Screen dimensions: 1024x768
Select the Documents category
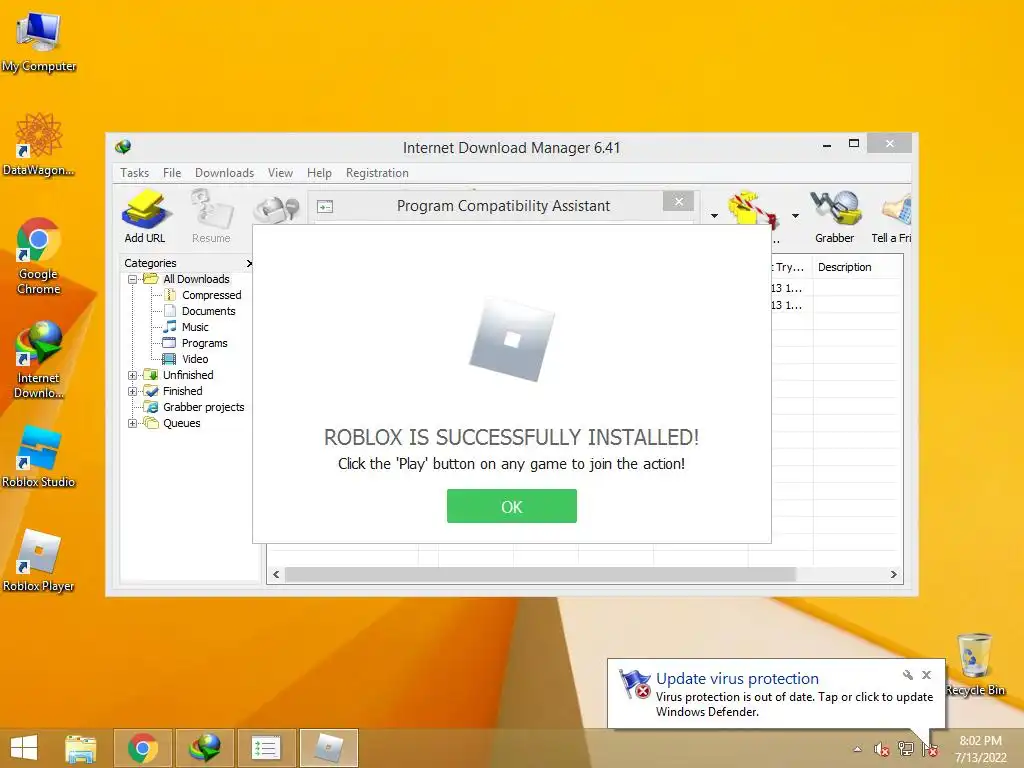point(208,311)
